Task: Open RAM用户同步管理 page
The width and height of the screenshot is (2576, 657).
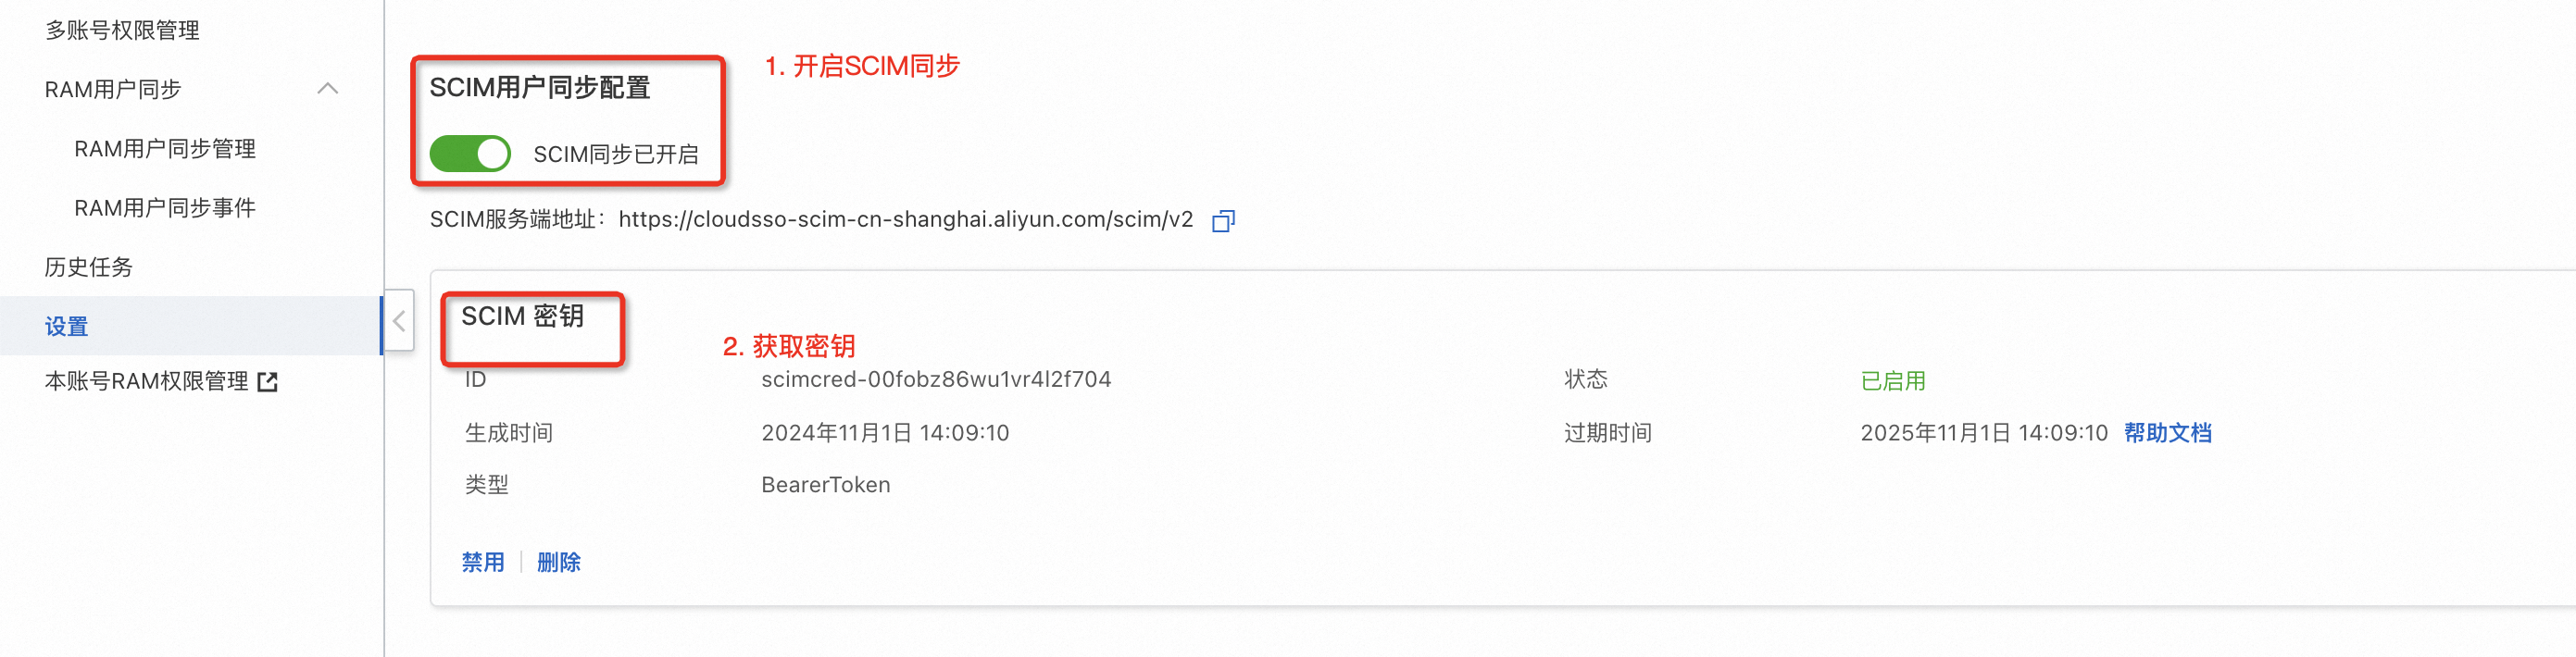Action: pyautogui.click(x=165, y=149)
